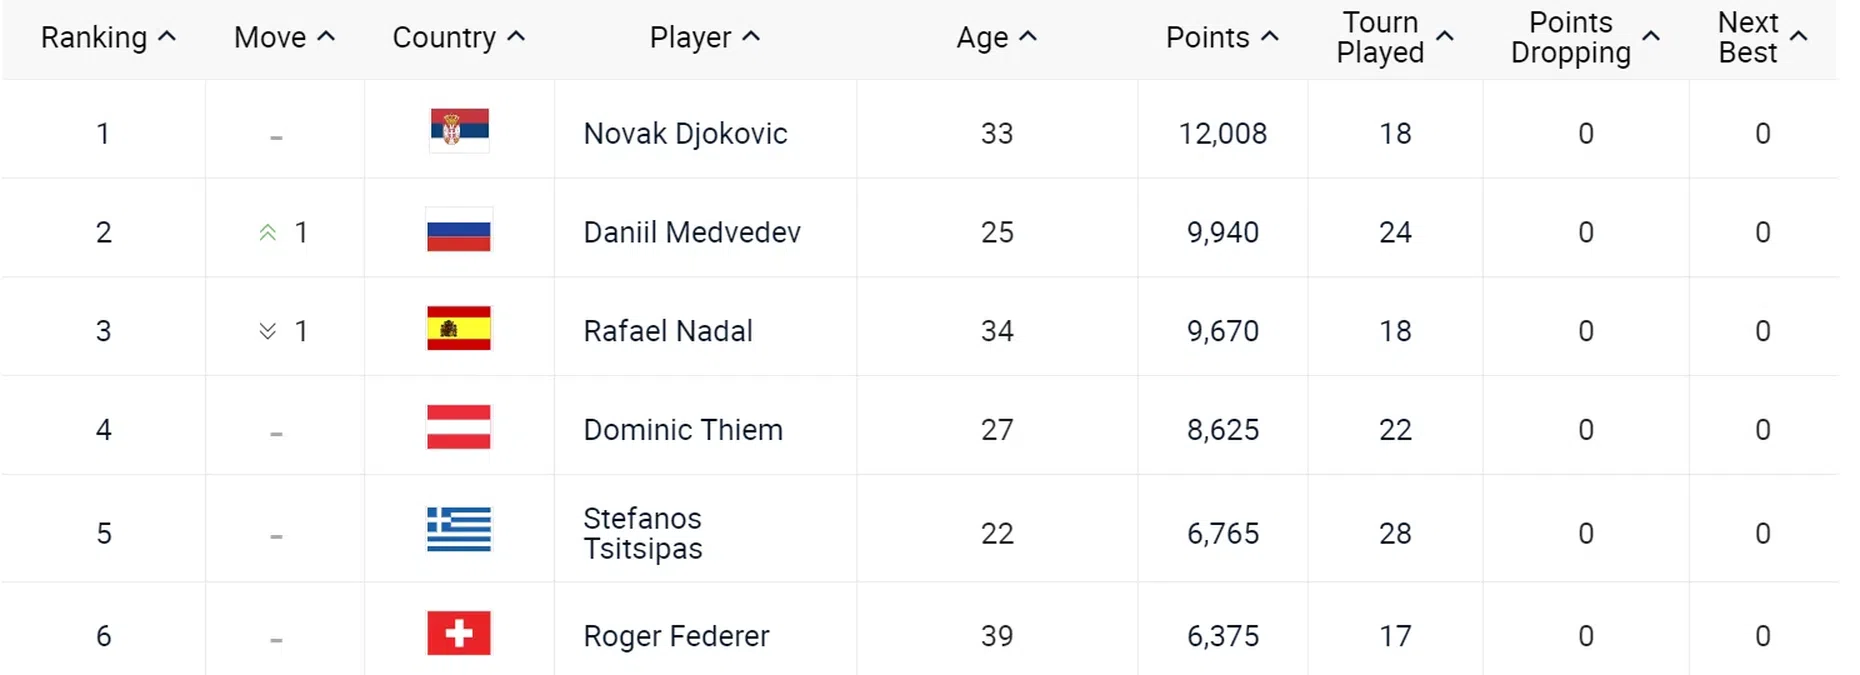Viewport: 1860px width, 675px height.
Task: Click the Spain flag icon
Action: 459,329
